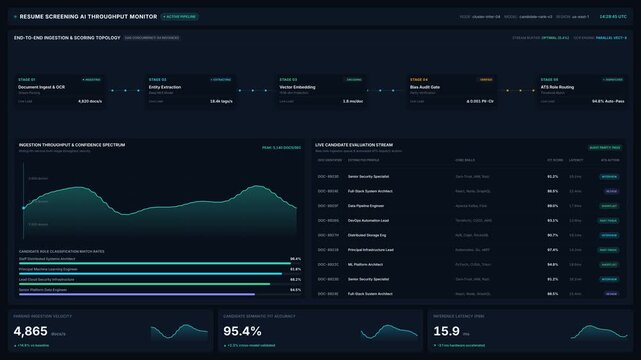Click the ATS action badge for Distributed Storage Eng
The width and height of the screenshot is (641, 360).
pyautogui.click(x=609, y=235)
